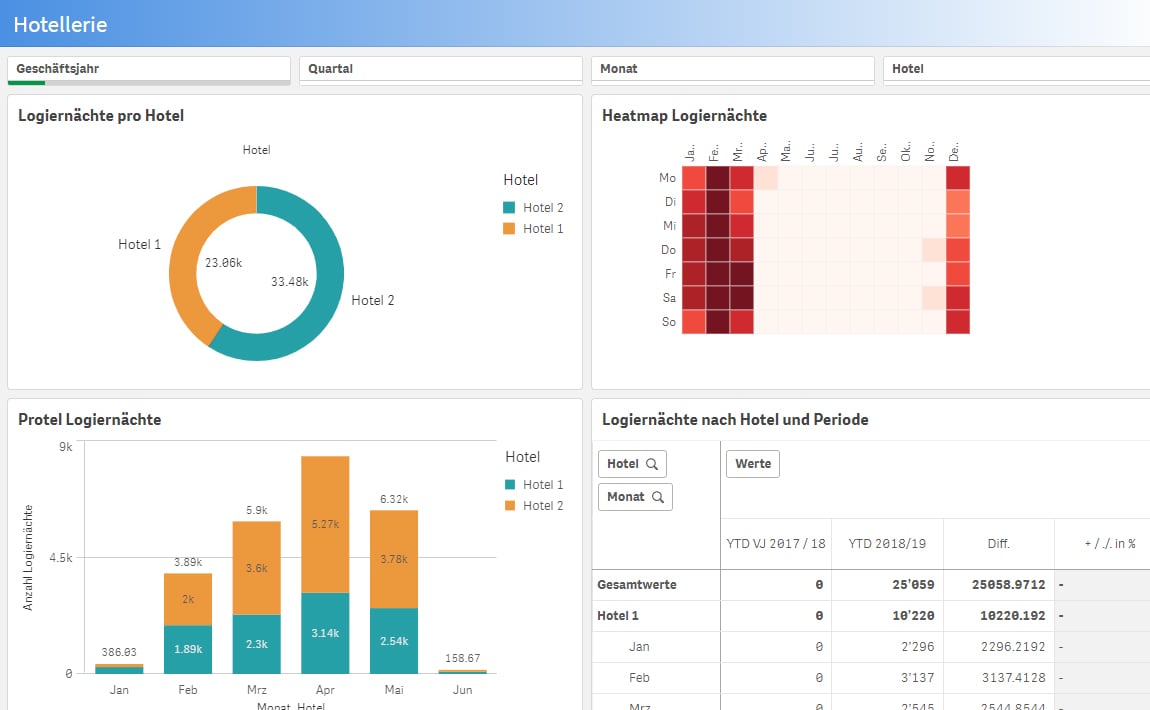Click the So row label in heatmap

point(669,322)
